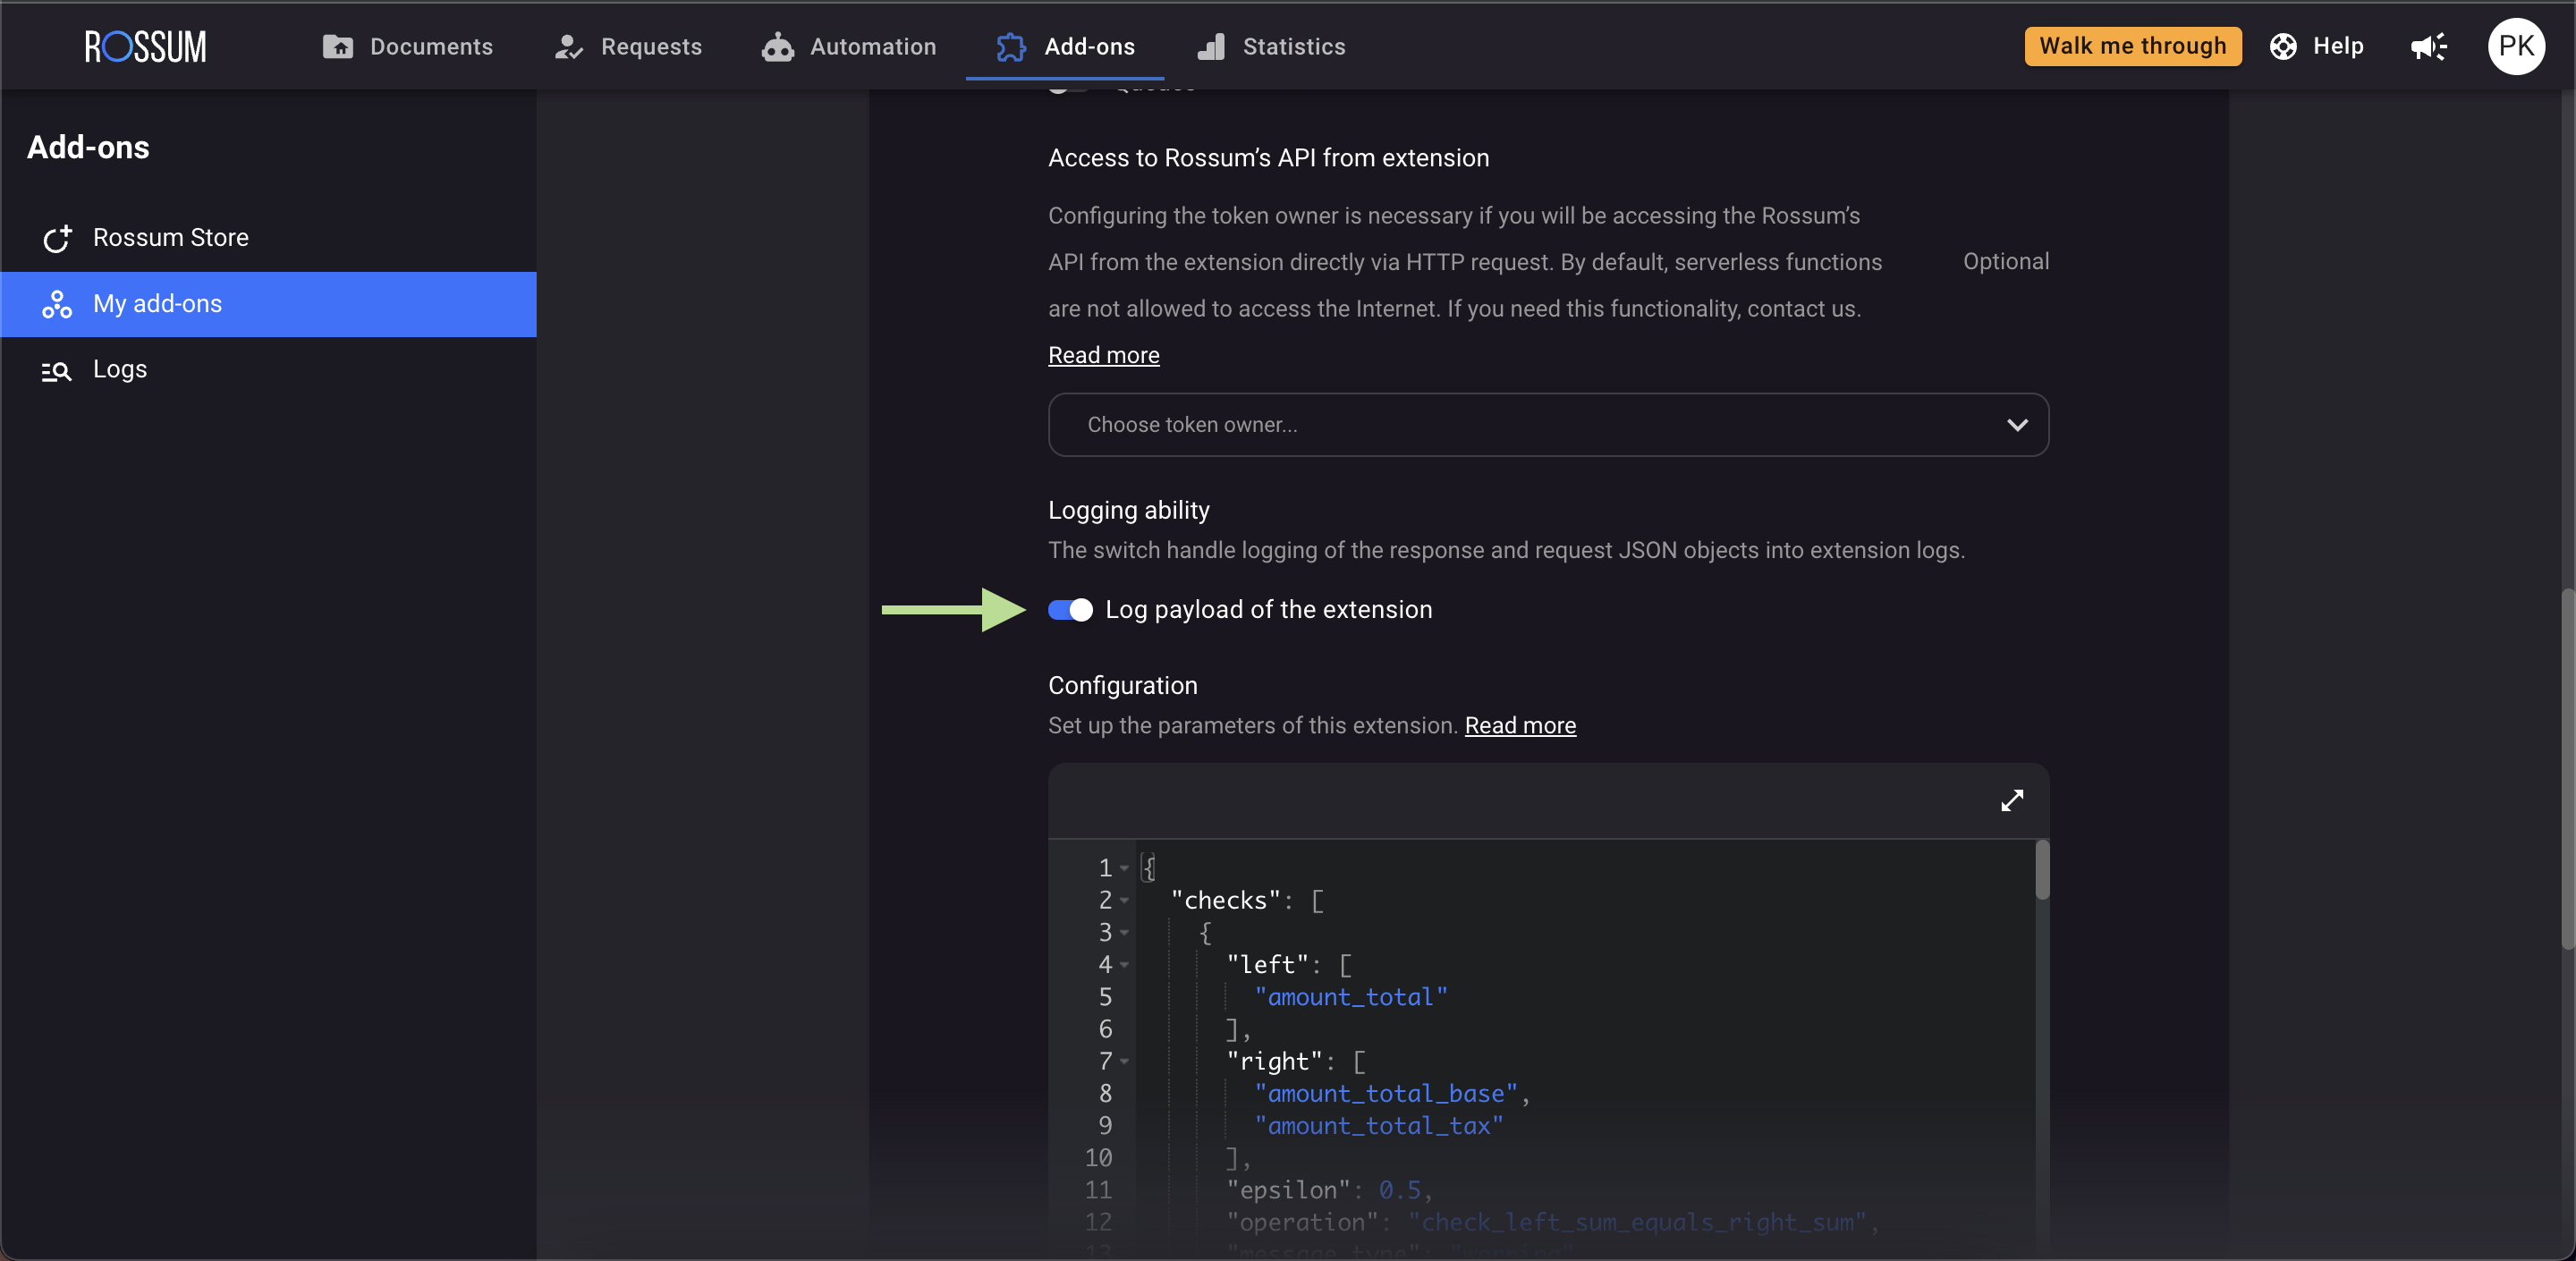The height and width of the screenshot is (1261, 2576).
Task: Collapse the "left" array fold arrow
Action: pos(1125,964)
